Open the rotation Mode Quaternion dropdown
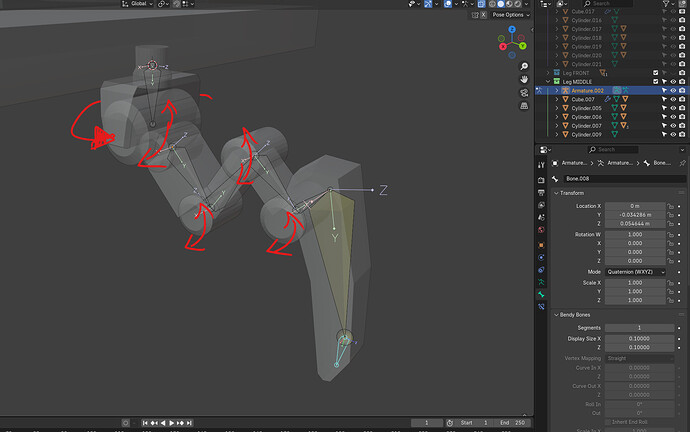The height and width of the screenshot is (432, 690). pyautogui.click(x=633, y=271)
